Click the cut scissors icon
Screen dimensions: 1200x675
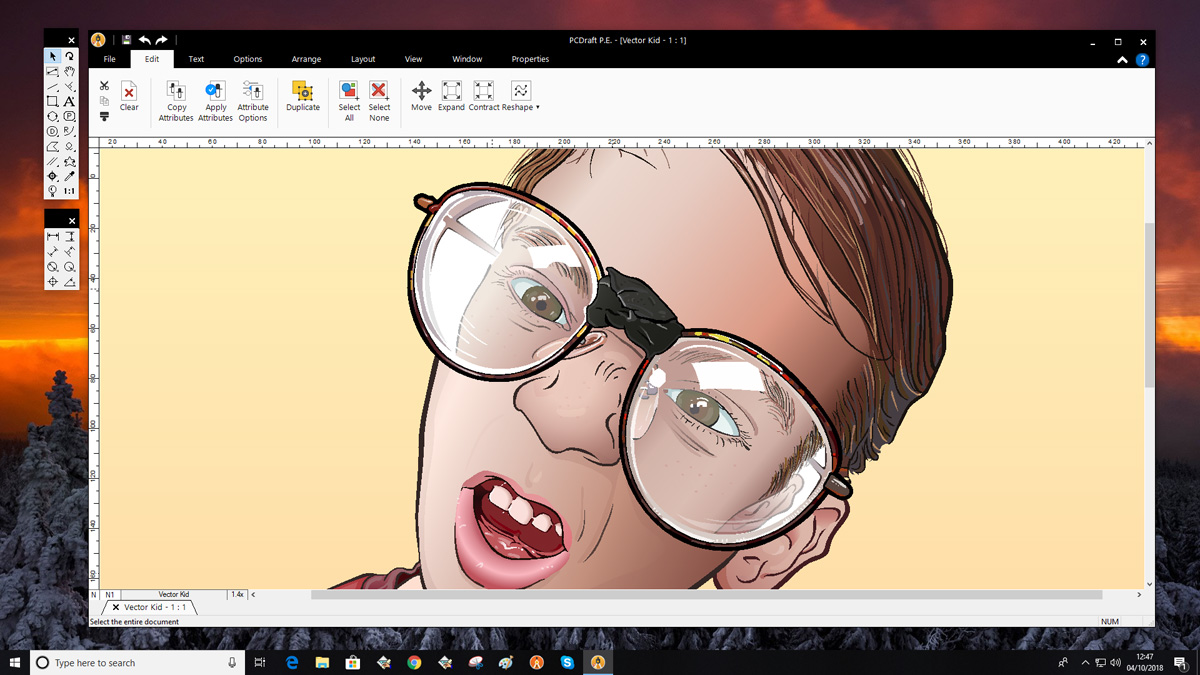[x=104, y=86]
